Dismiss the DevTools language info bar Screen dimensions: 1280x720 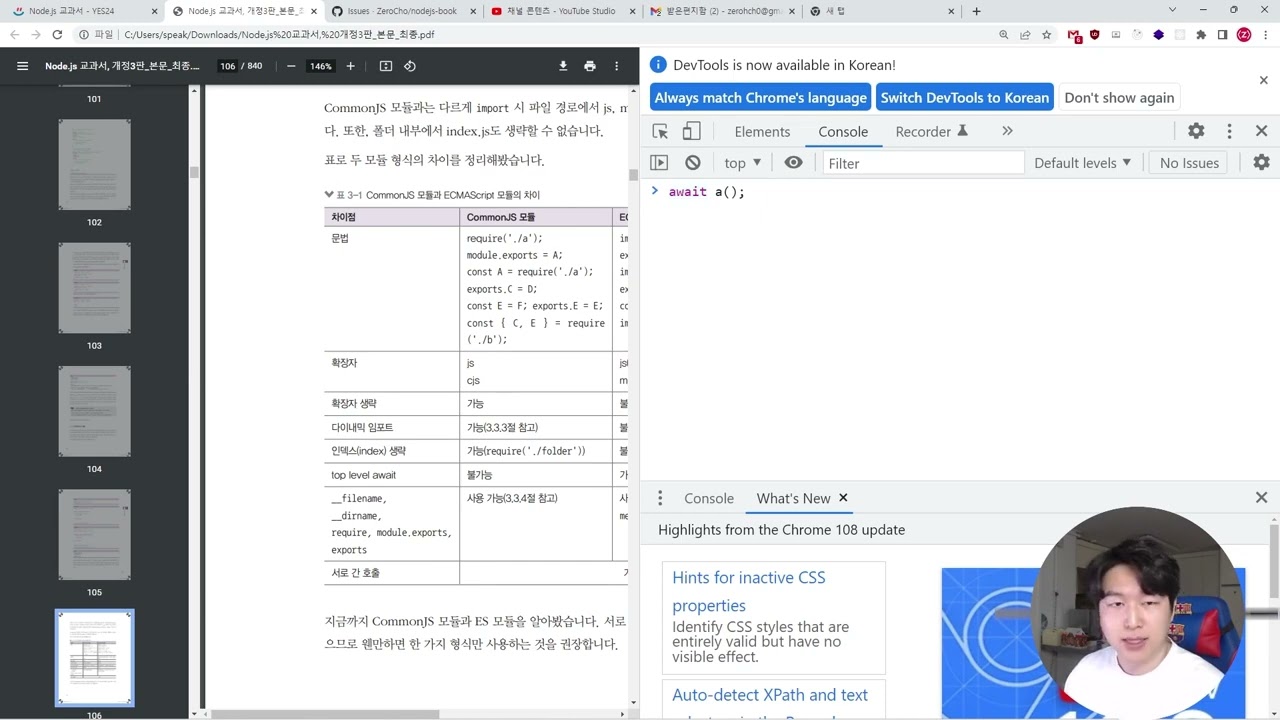click(1263, 80)
